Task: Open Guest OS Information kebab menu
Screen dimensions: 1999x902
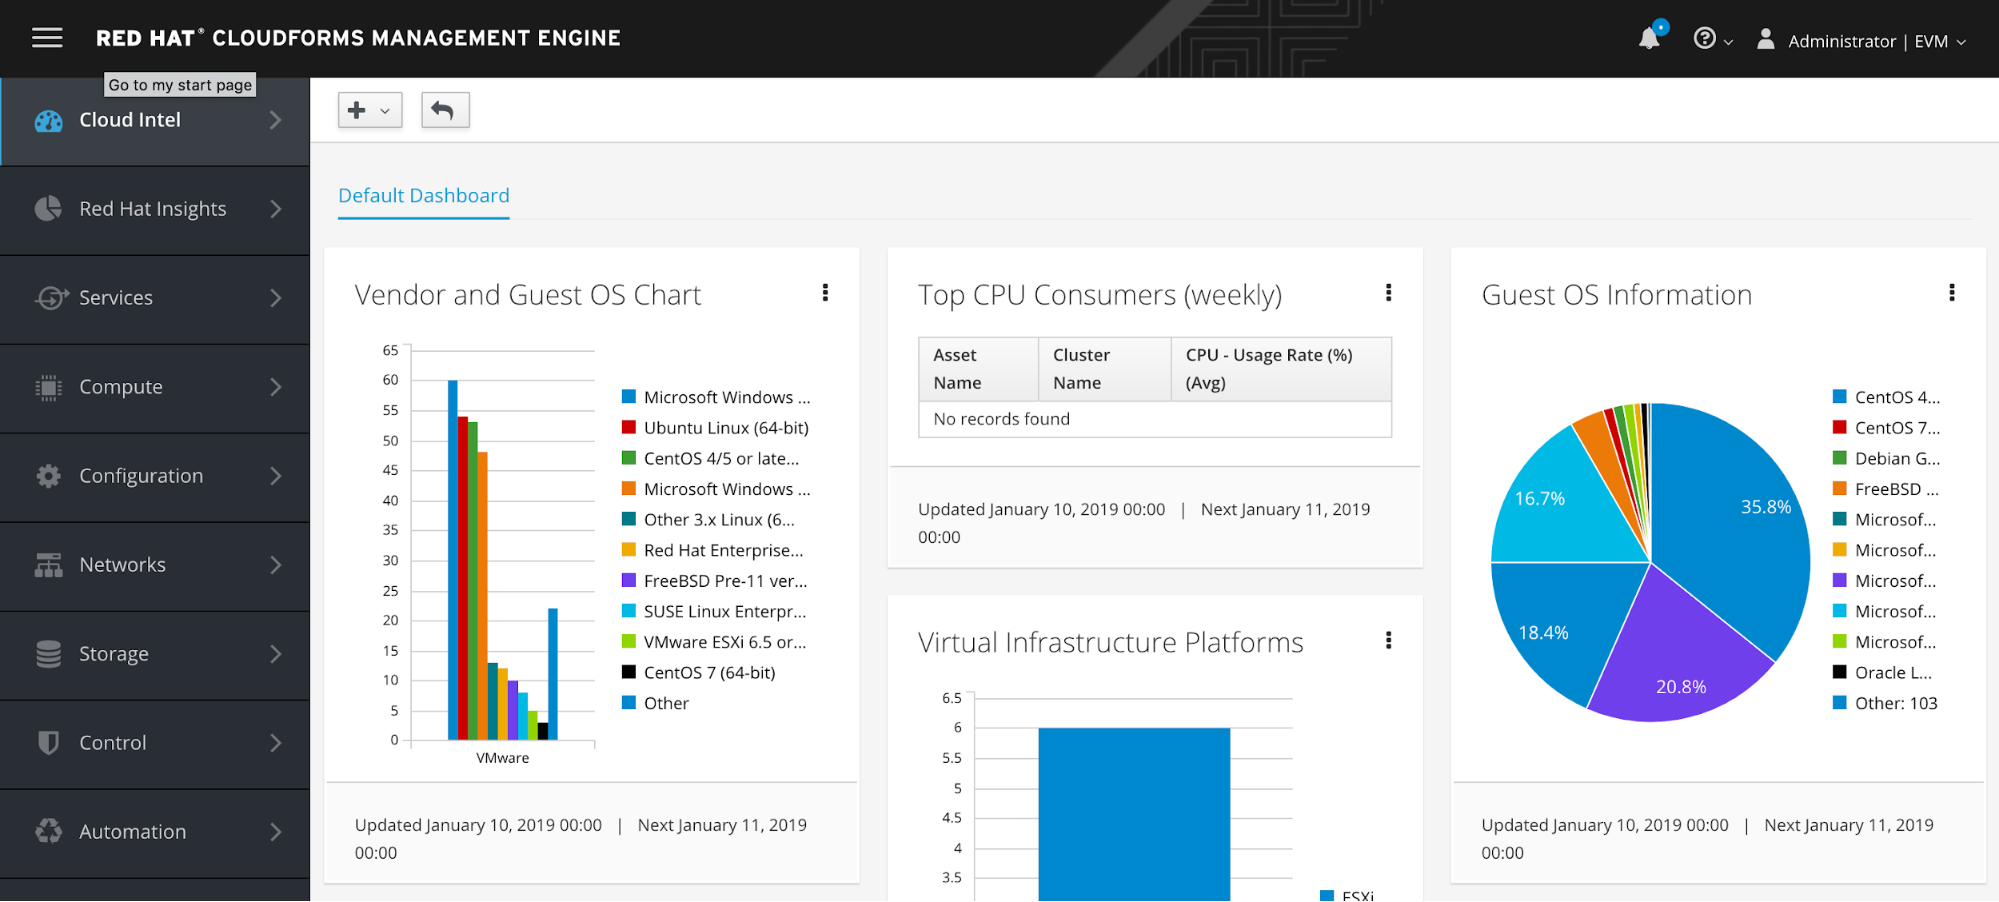Action: [1951, 293]
